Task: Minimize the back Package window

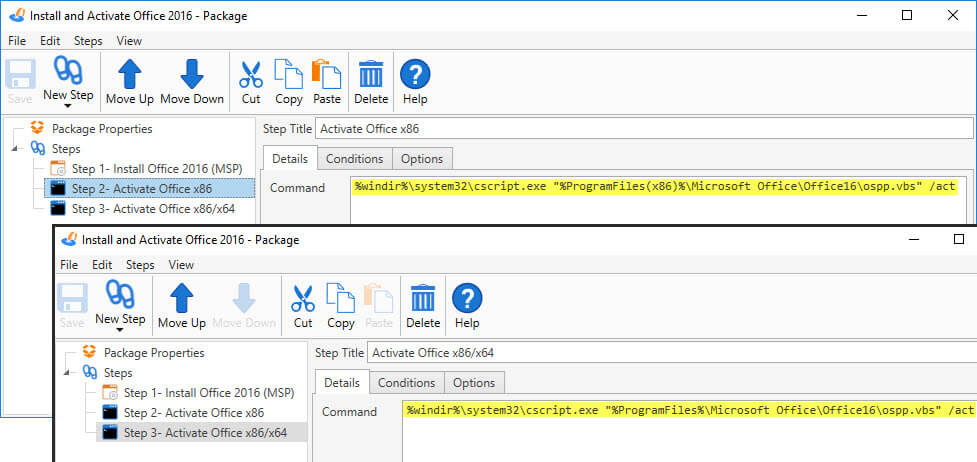Action: [x=862, y=16]
